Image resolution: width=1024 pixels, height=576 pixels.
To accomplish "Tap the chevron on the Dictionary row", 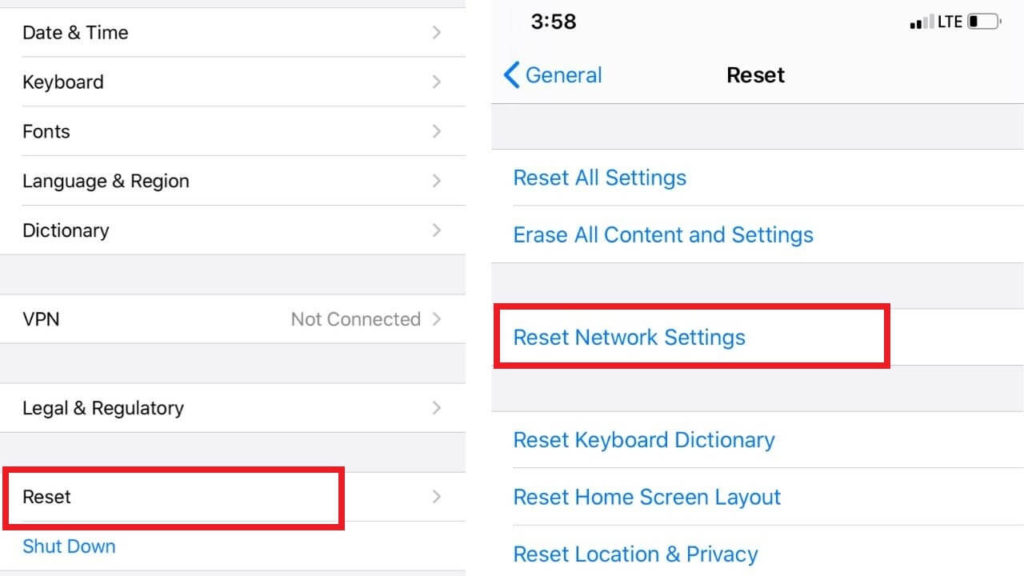I will coord(436,230).
